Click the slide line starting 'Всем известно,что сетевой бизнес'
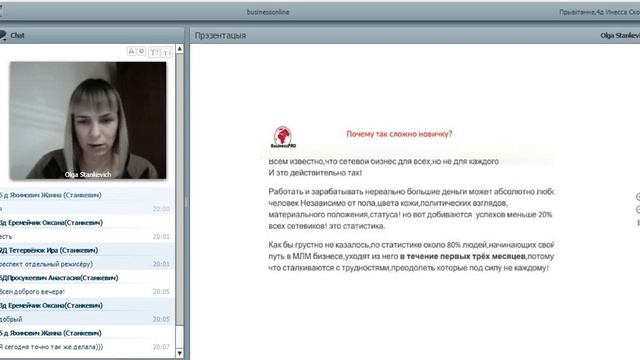Viewport: 640px width, 360px height. pos(384,161)
